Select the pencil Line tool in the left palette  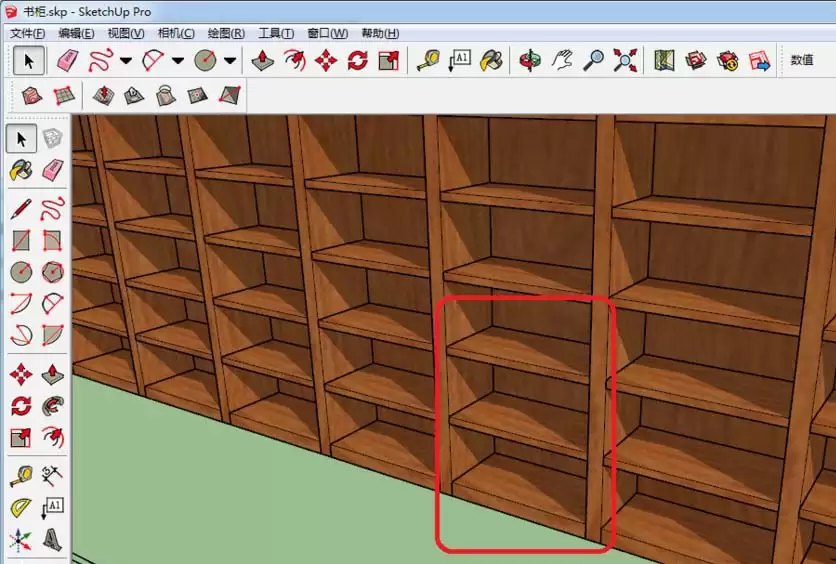click(x=21, y=208)
